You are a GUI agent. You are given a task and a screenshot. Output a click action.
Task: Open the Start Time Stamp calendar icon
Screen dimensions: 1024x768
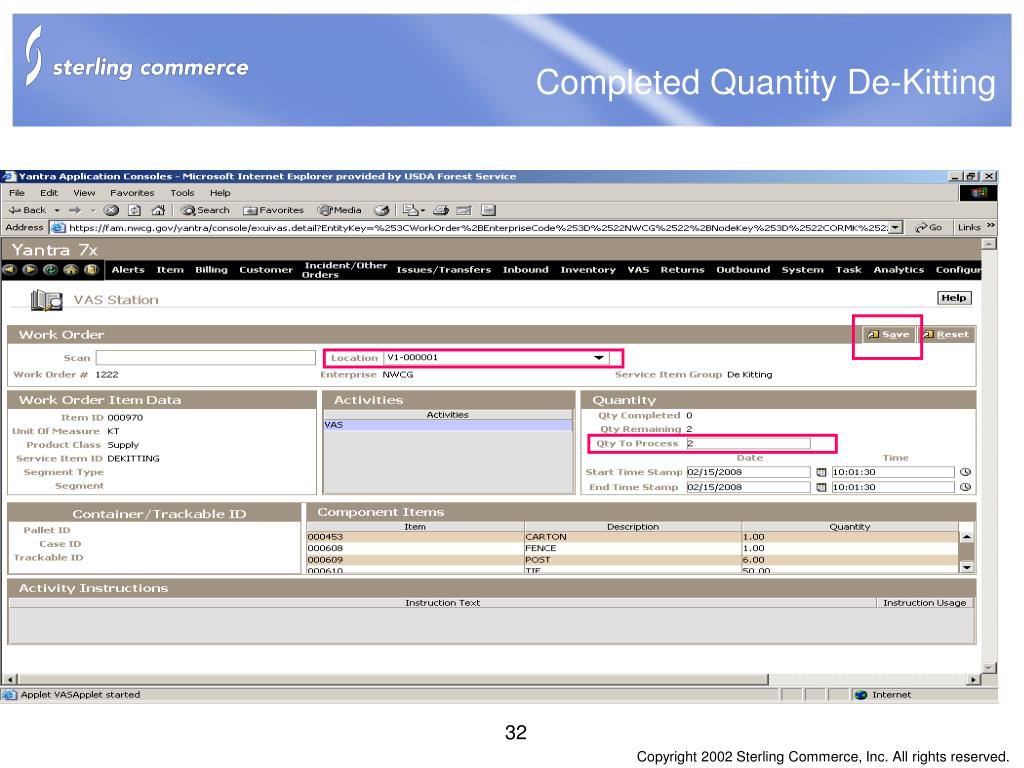822,472
